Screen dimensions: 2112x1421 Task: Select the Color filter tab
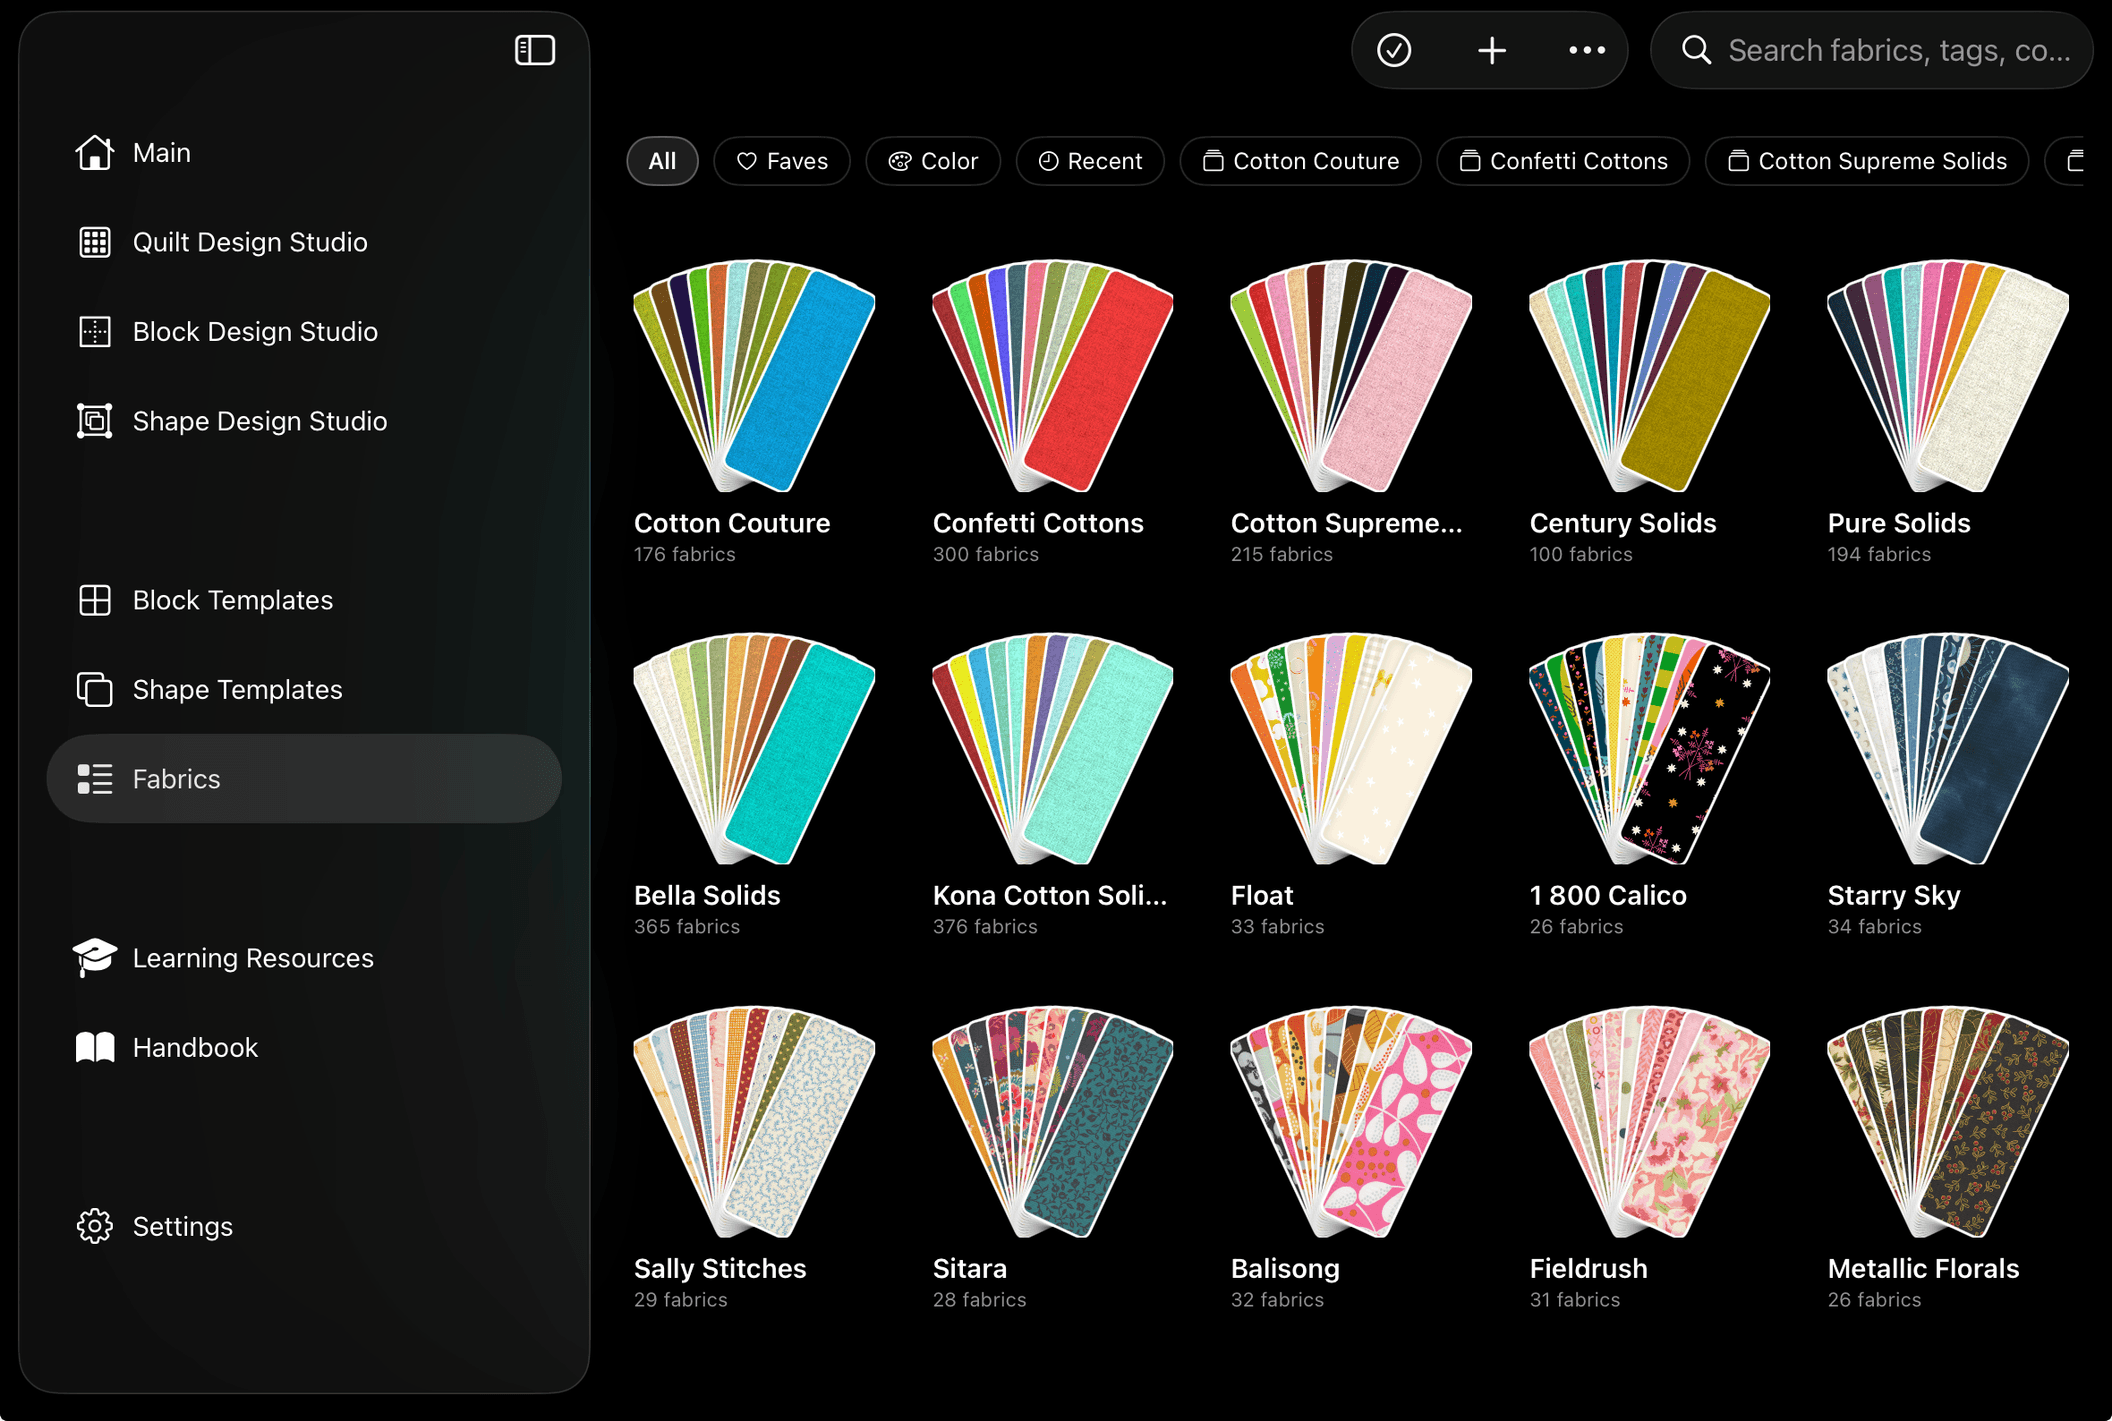933,161
